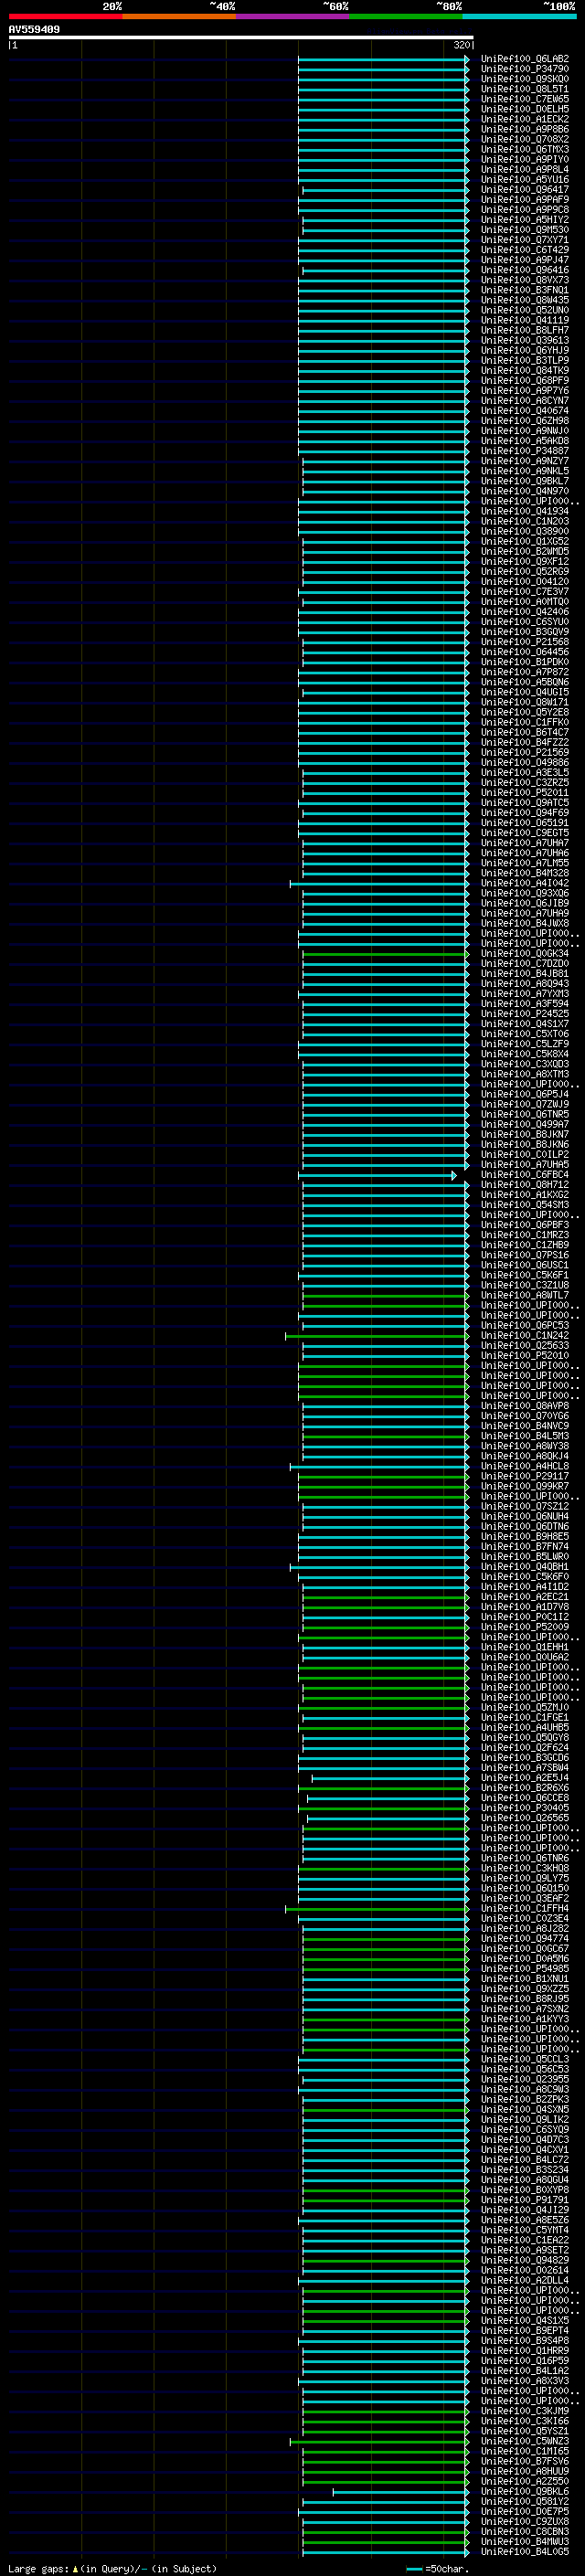Follow the UniRef100_B3FNQ1 link

[x=525, y=290]
